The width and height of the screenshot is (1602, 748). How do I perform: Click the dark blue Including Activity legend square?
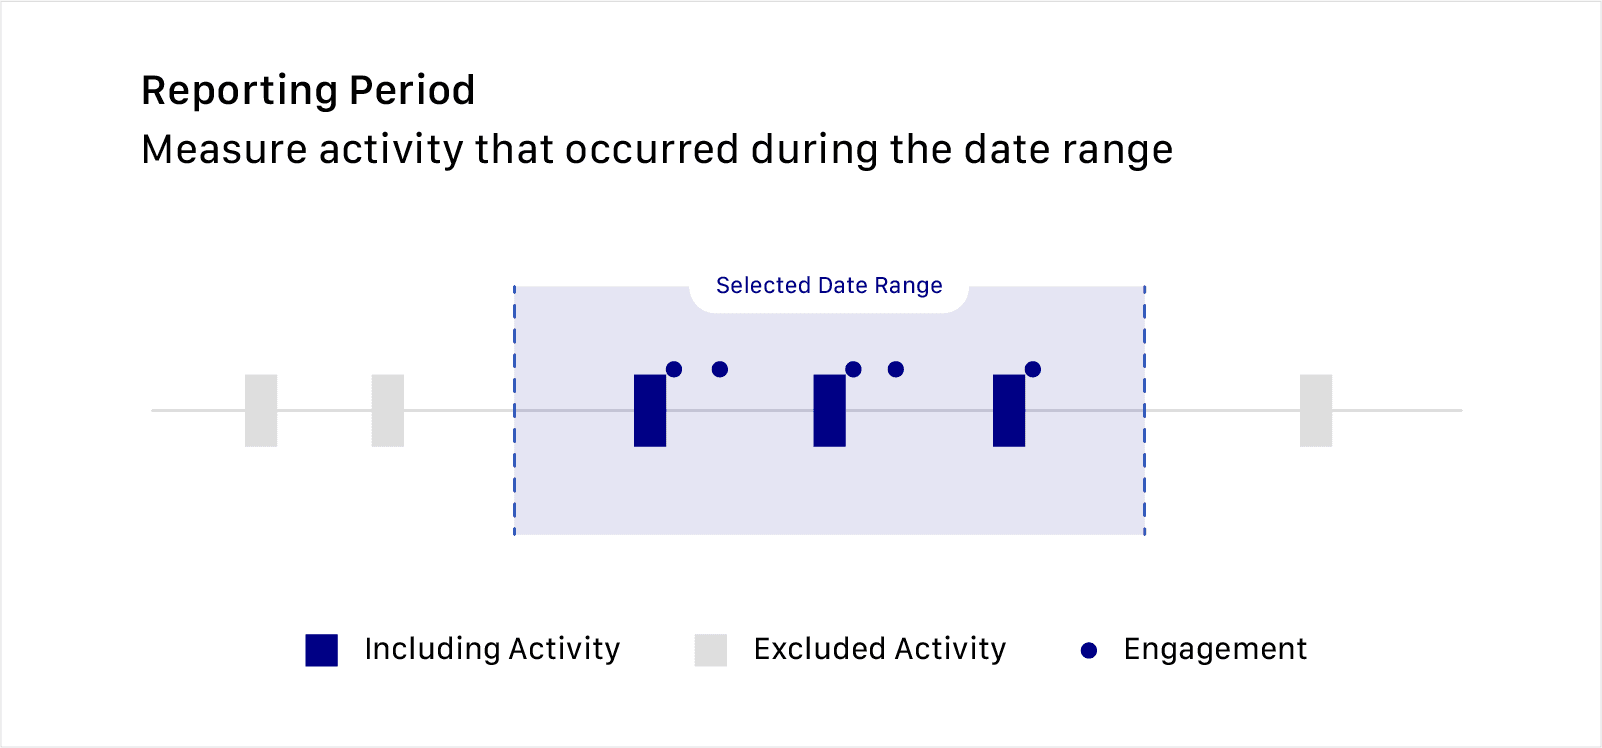tap(322, 650)
